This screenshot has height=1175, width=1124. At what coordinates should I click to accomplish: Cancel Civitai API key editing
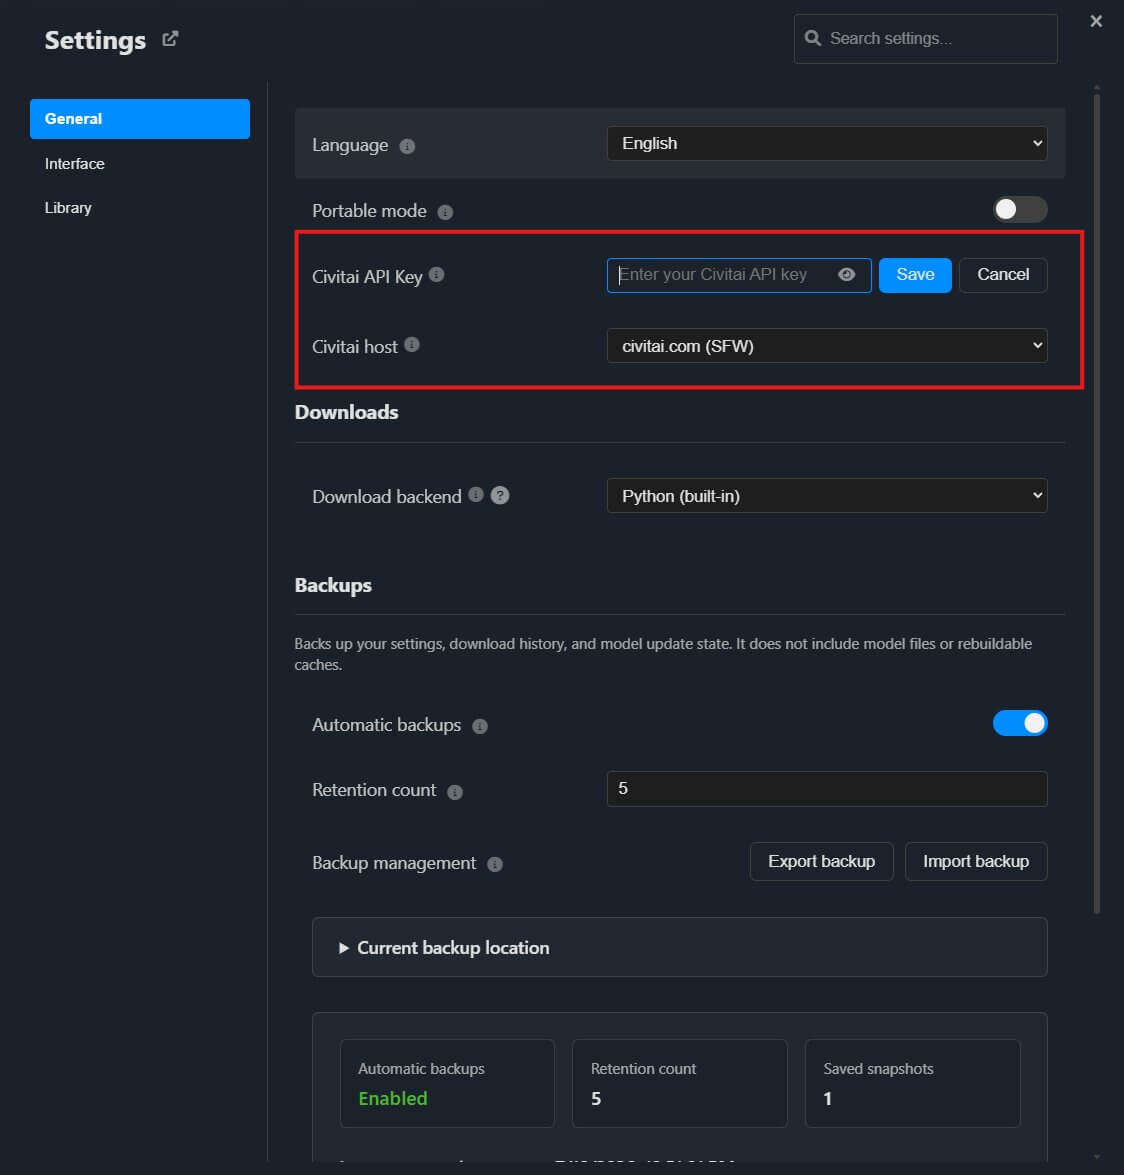(1003, 275)
